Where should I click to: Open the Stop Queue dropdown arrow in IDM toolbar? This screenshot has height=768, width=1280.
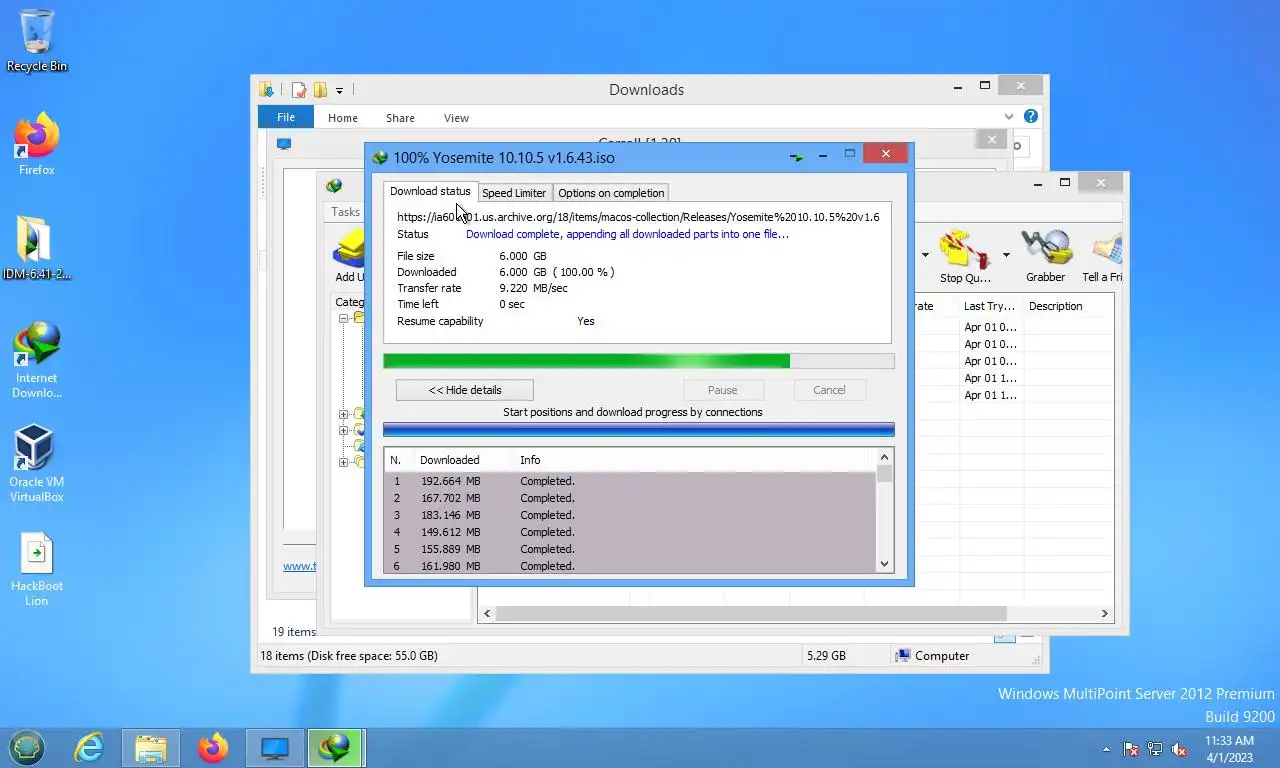click(1006, 255)
